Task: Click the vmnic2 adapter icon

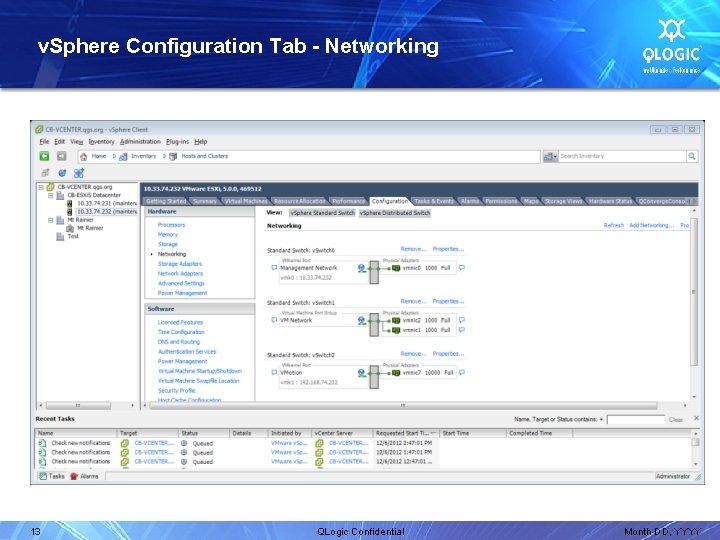Action: (396, 320)
